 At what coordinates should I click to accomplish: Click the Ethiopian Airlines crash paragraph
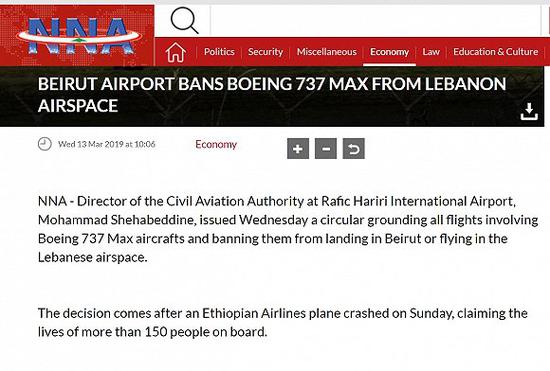[x=283, y=322]
